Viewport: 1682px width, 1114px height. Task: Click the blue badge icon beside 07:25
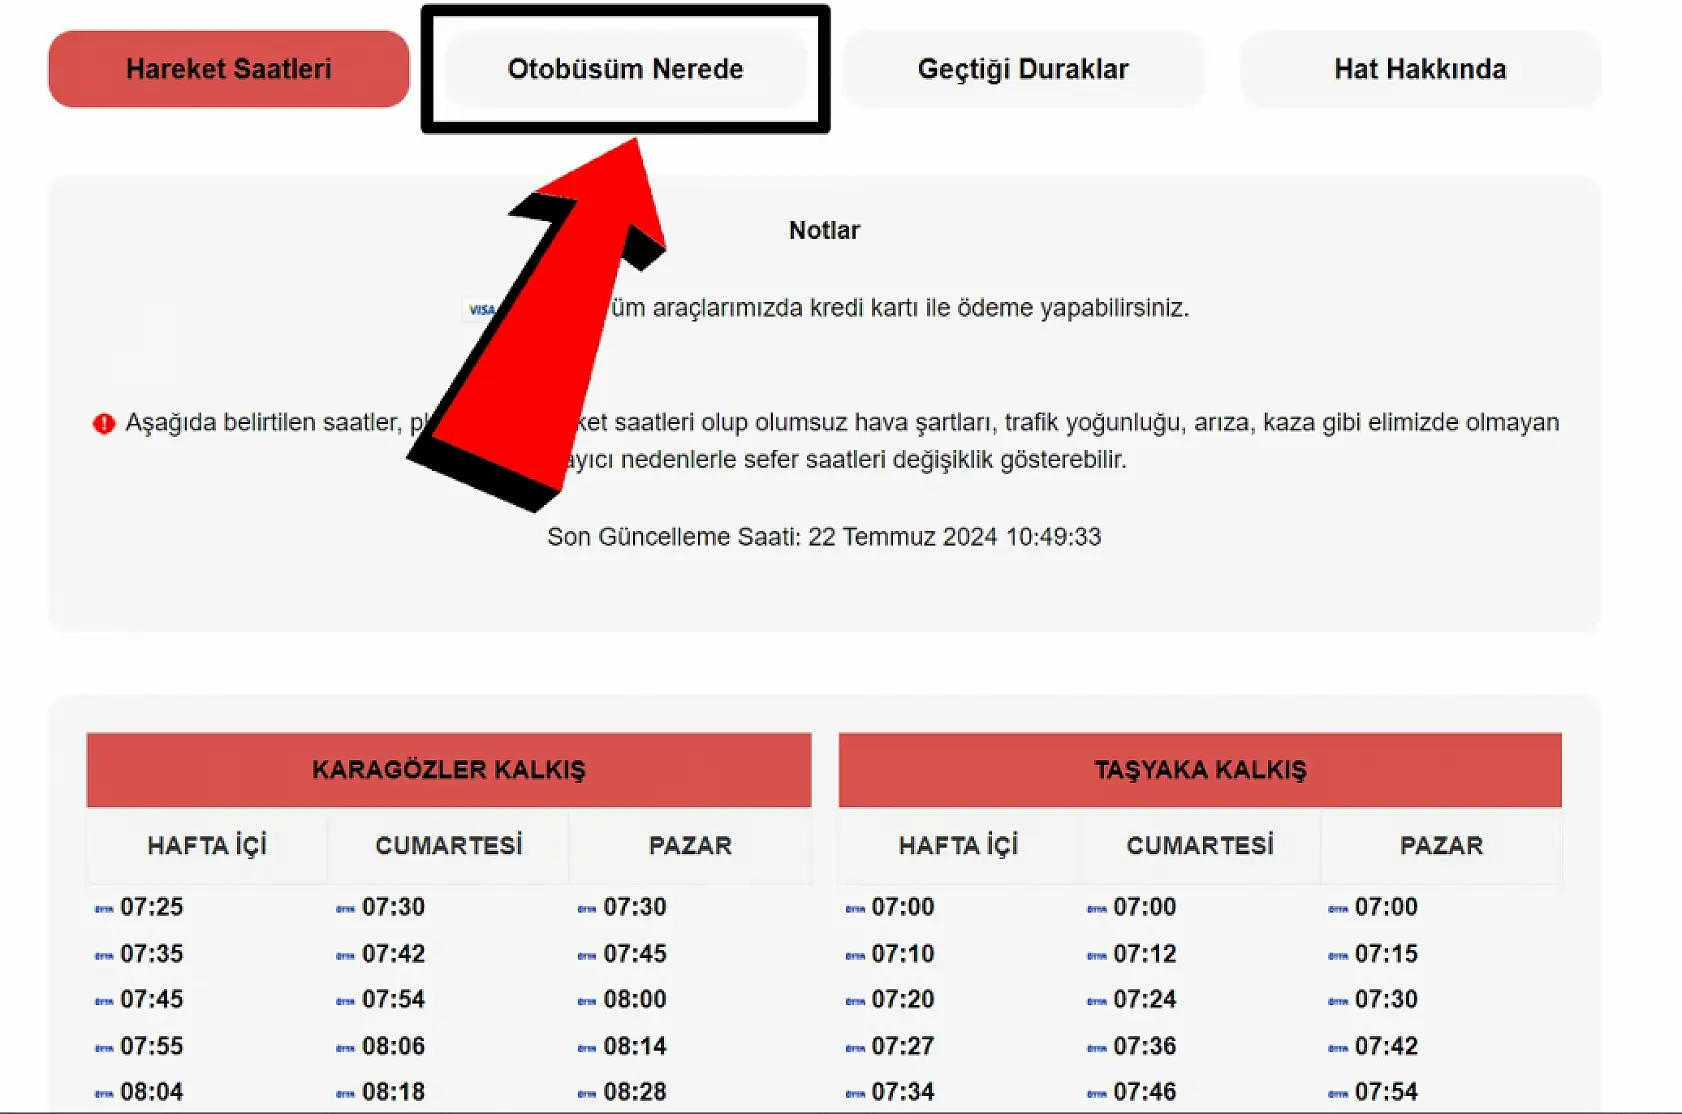click(104, 907)
